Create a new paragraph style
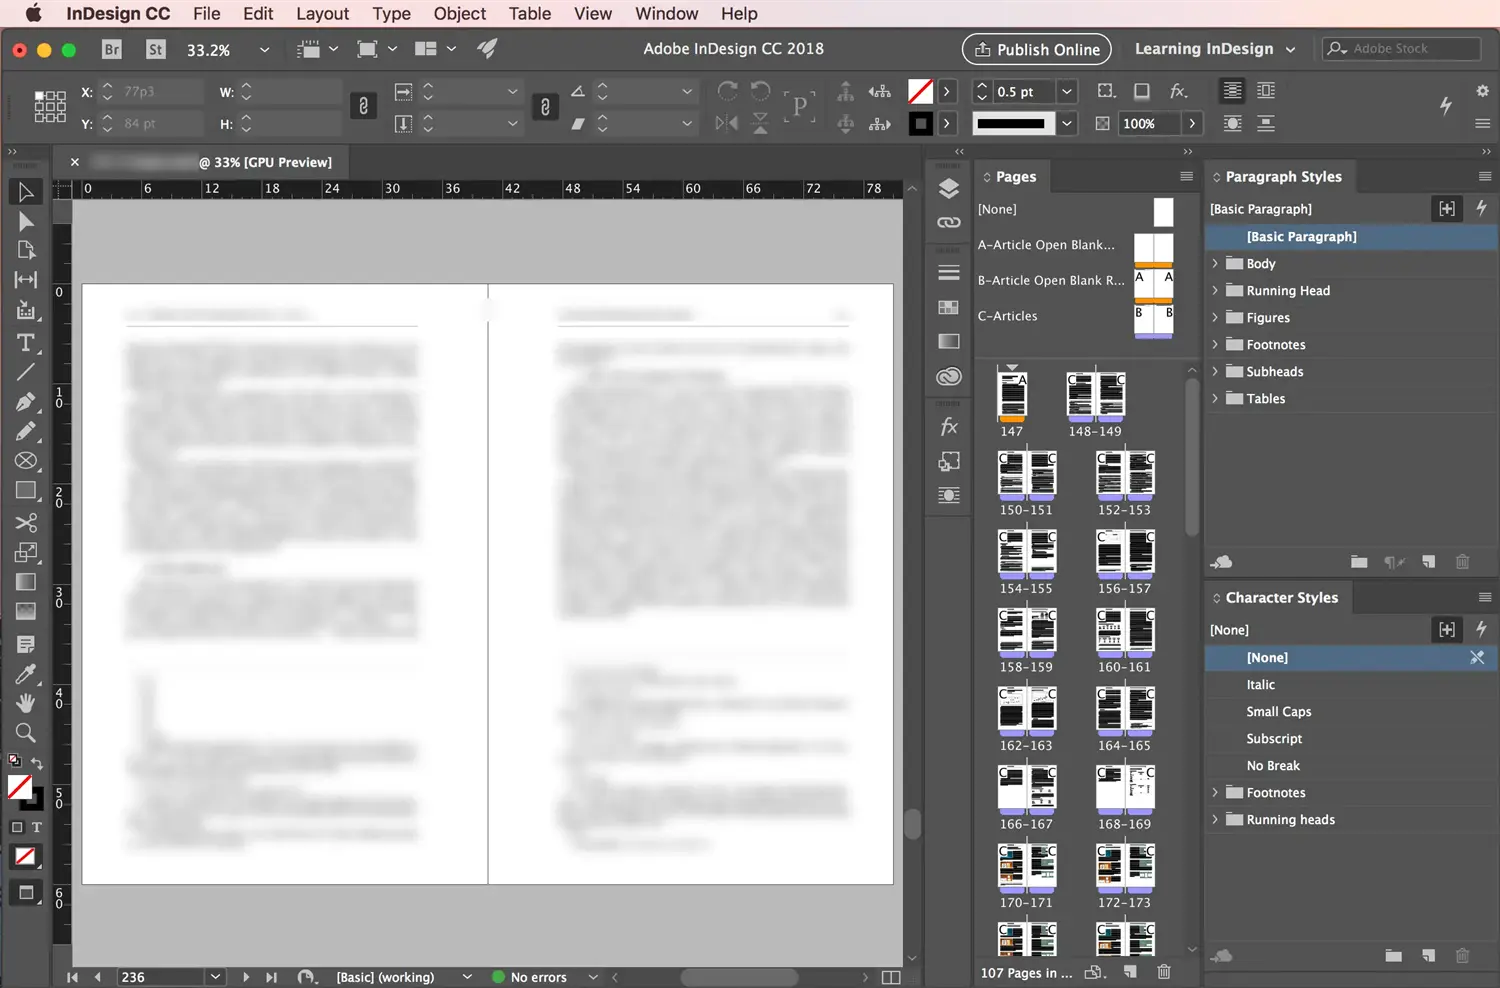 1428,562
